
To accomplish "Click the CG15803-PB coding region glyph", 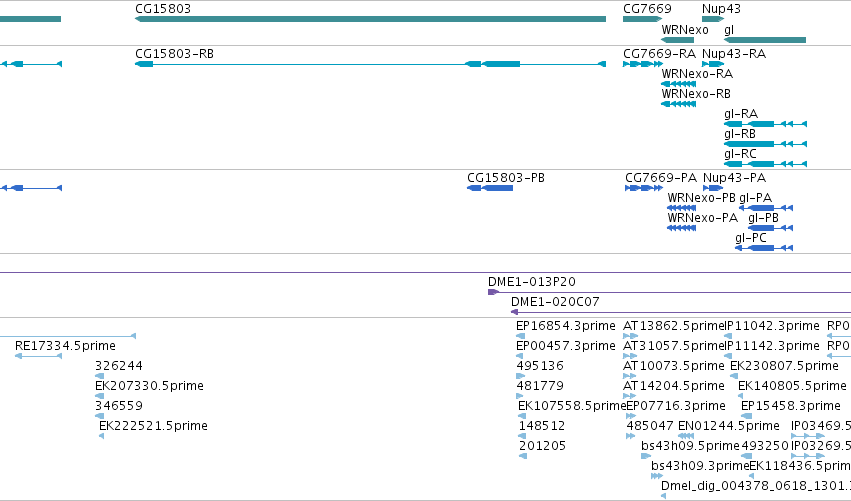I will coord(490,188).
